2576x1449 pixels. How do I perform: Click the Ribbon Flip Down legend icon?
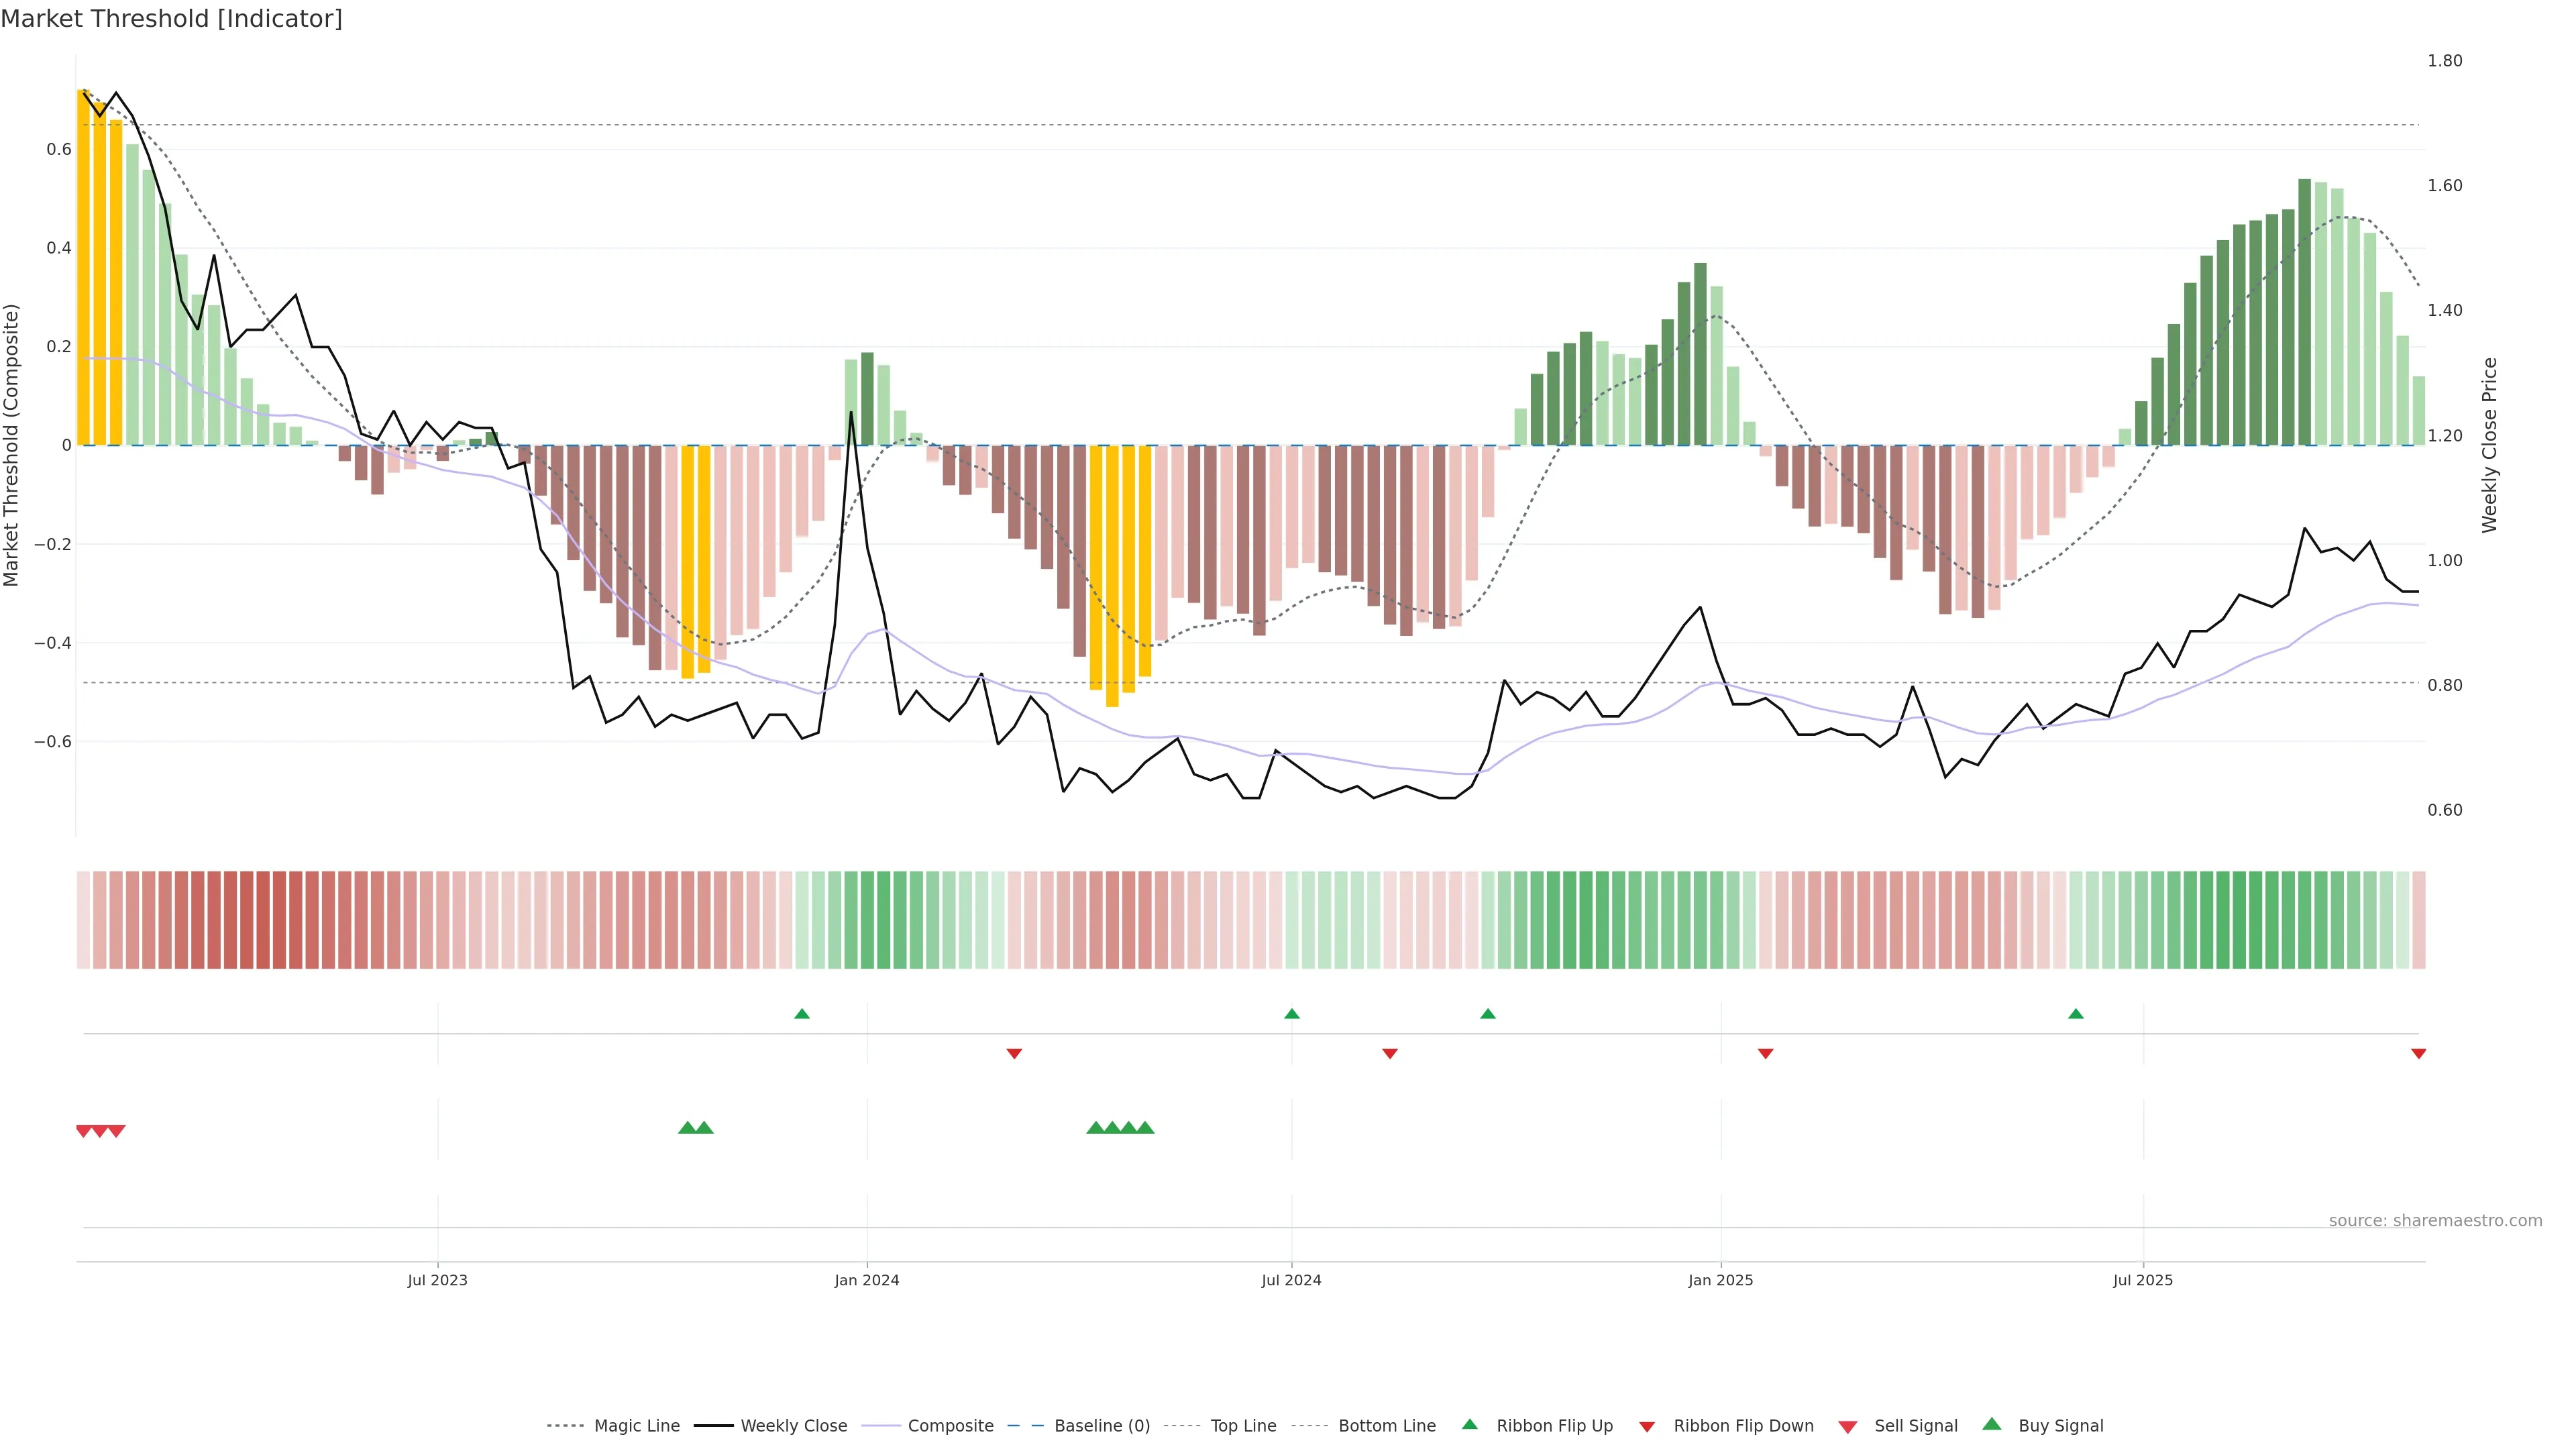tap(1646, 1427)
